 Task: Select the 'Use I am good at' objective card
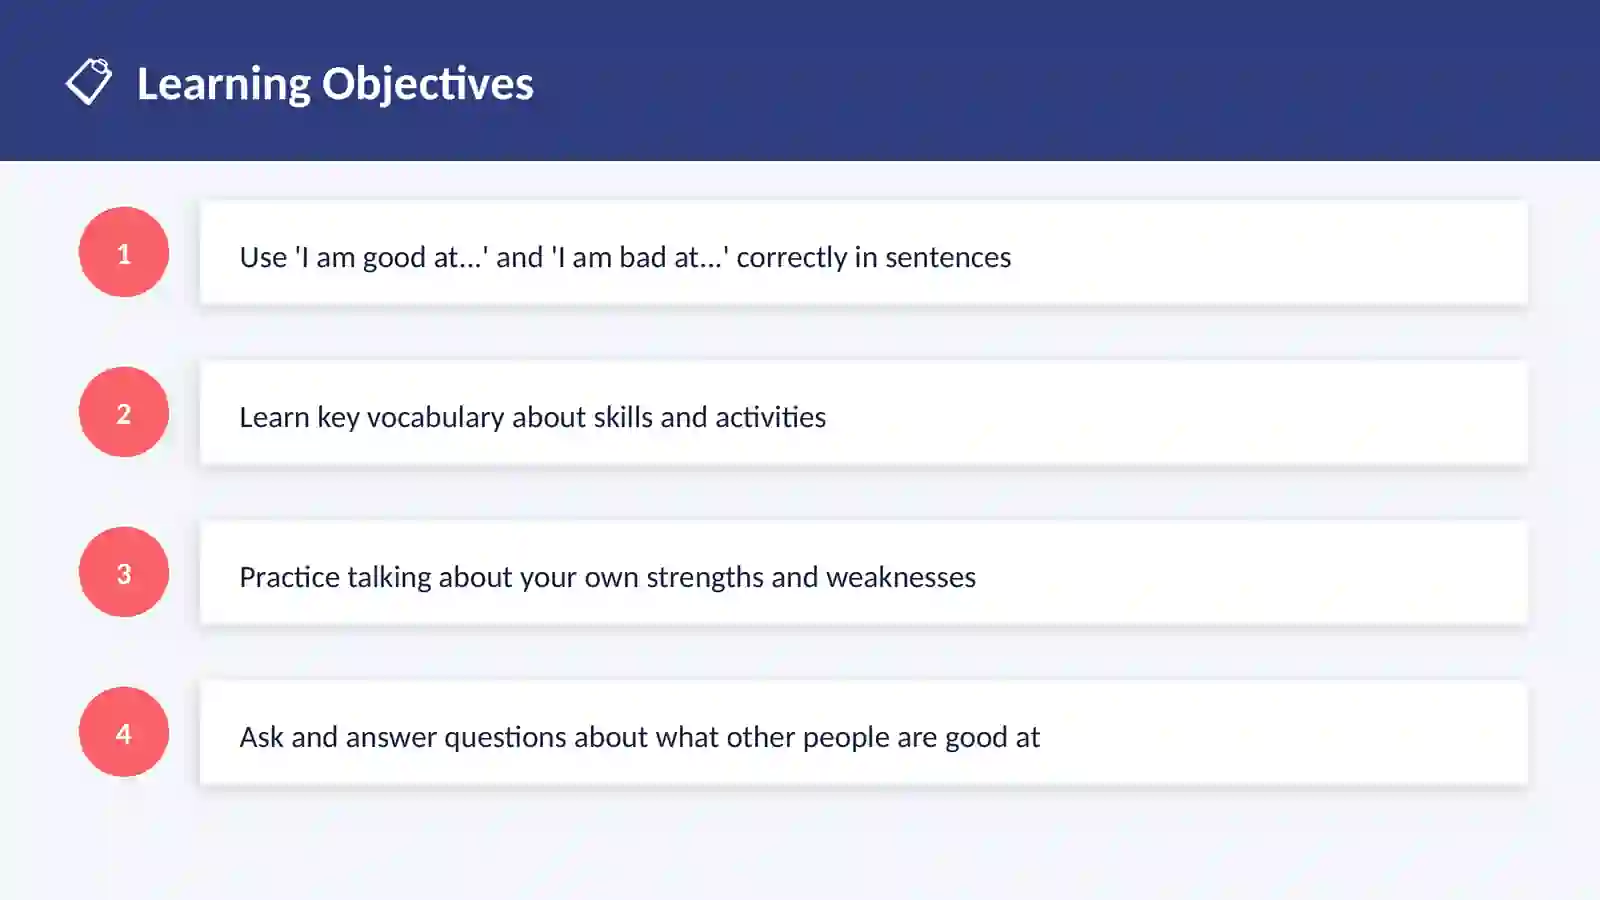[x=864, y=253]
